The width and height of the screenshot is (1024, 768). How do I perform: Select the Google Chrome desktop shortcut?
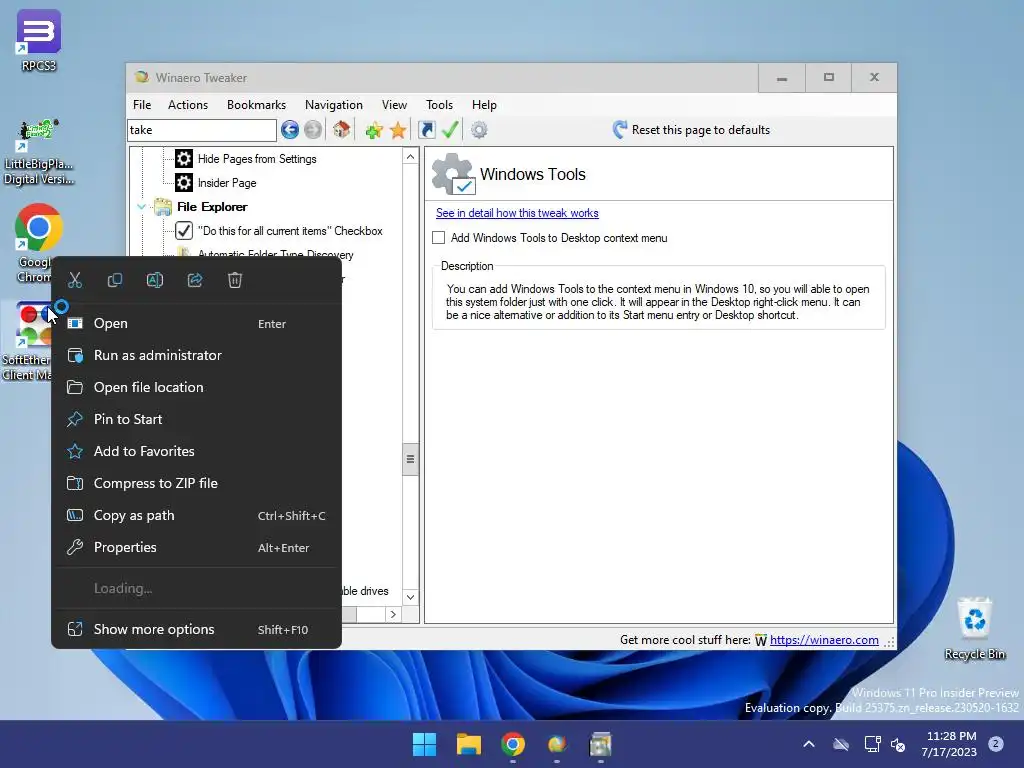tap(34, 243)
